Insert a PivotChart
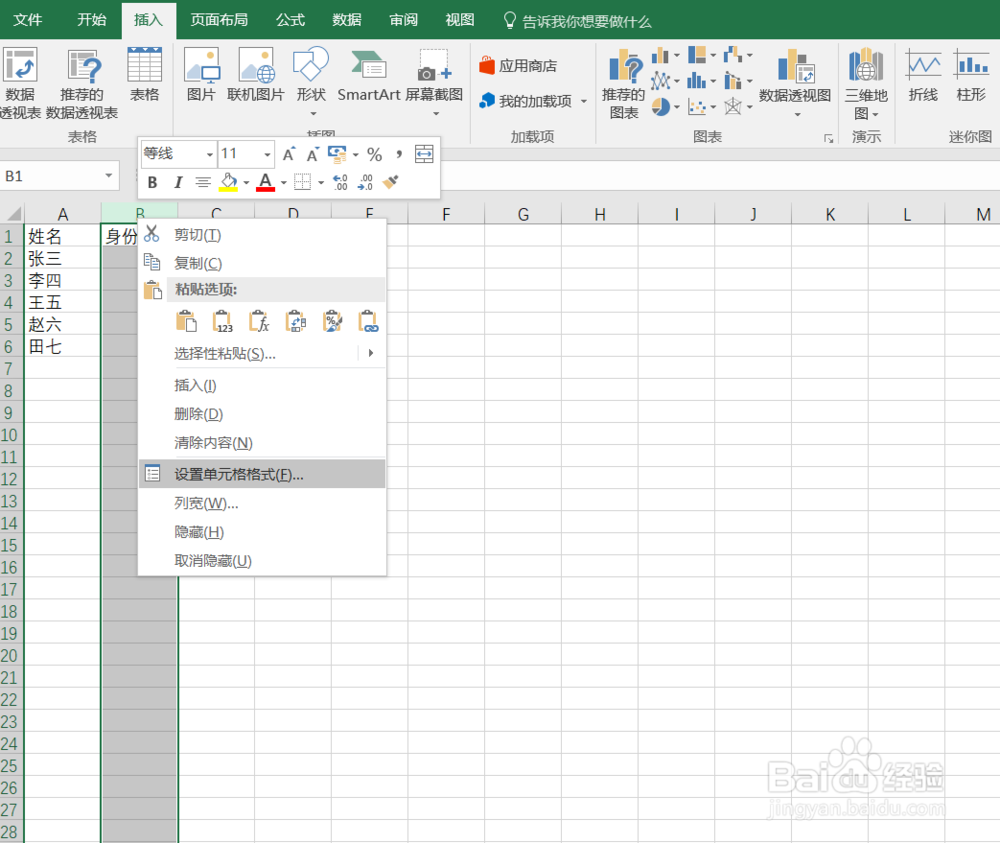The width and height of the screenshot is (1000, 843). (795, 83)
